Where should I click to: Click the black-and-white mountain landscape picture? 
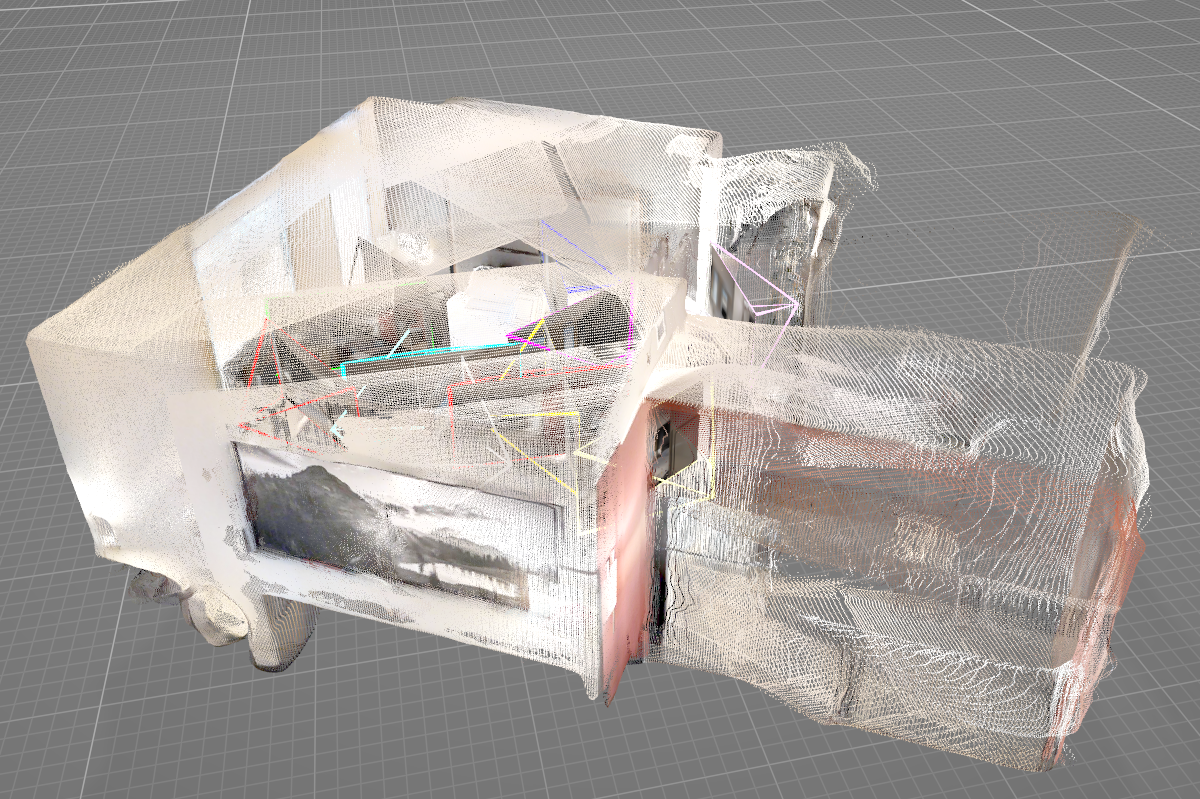pyautogui.click(x=390, y=525)
